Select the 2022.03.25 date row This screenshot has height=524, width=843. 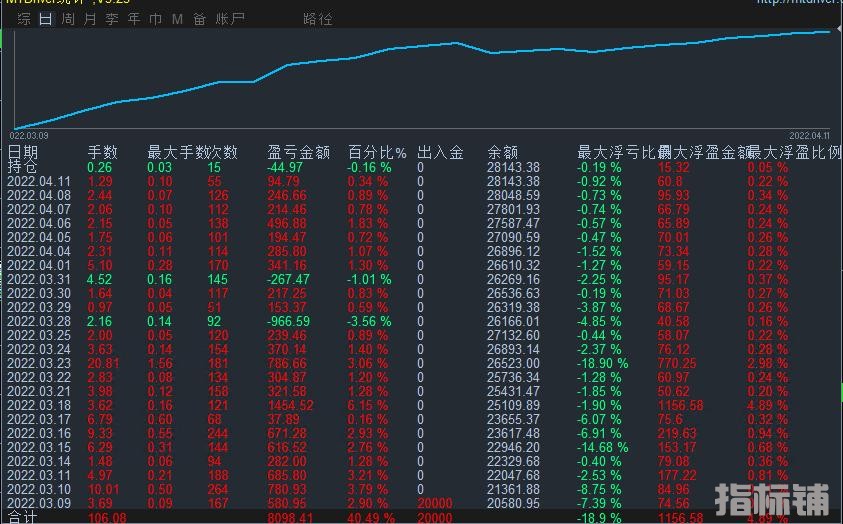[39, 335]
